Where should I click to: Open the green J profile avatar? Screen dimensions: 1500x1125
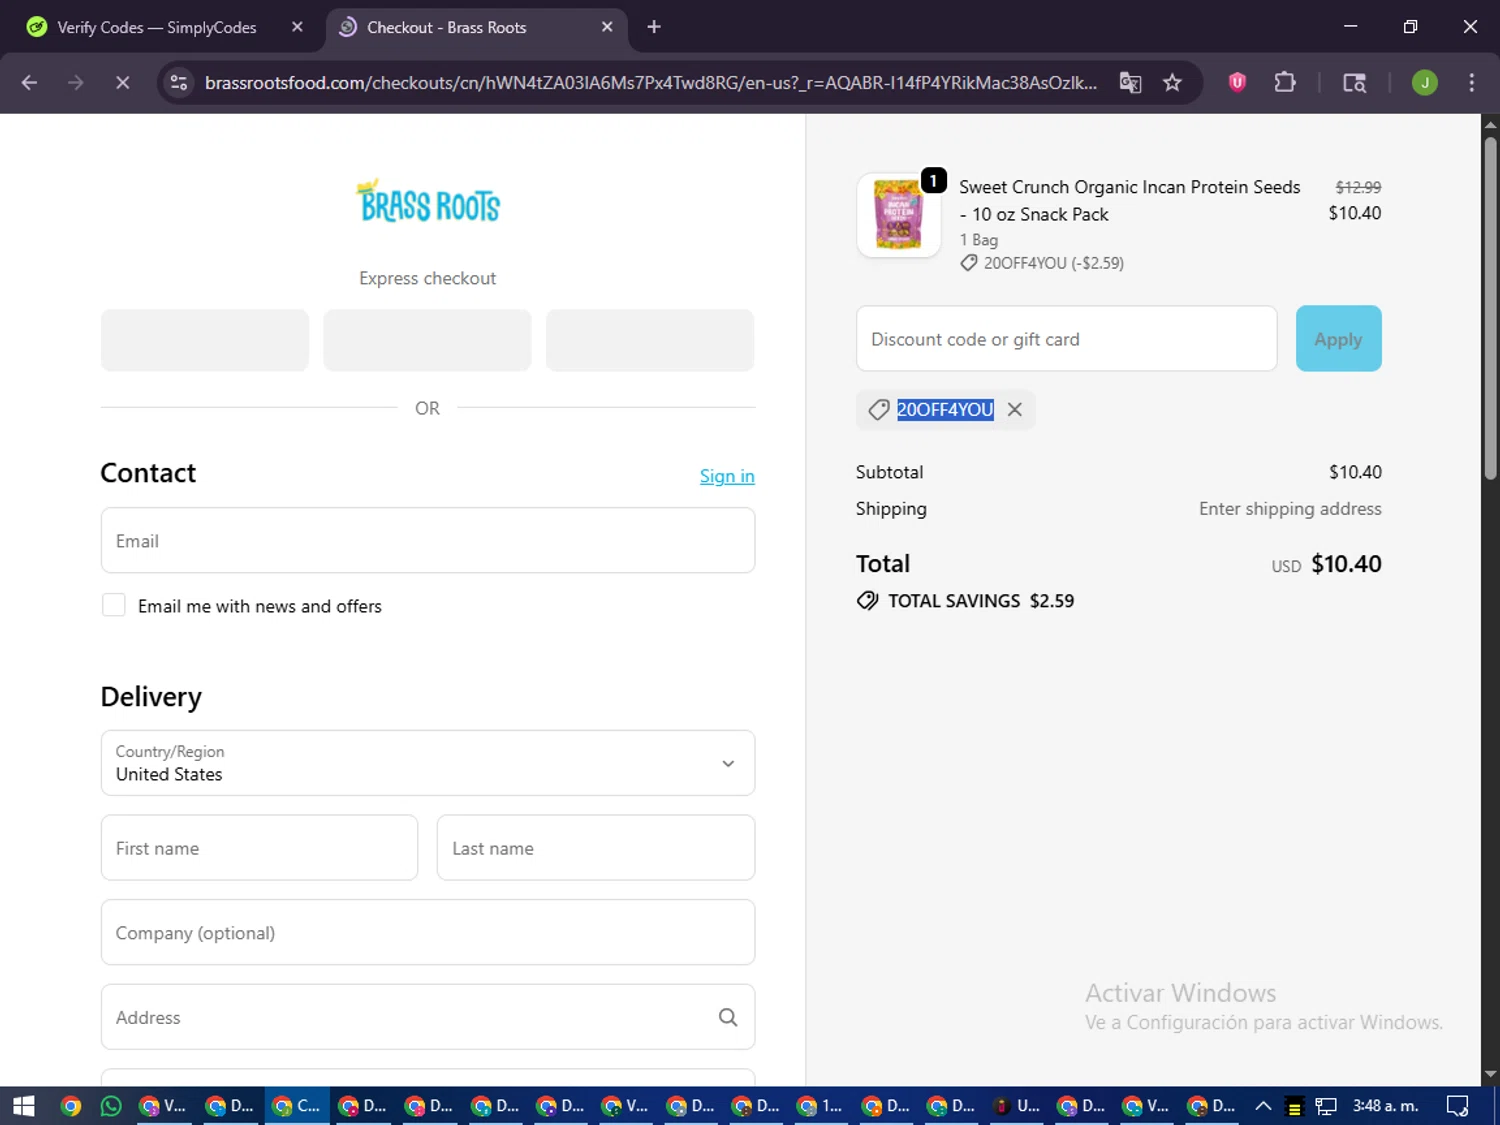tap(1424, 83)
